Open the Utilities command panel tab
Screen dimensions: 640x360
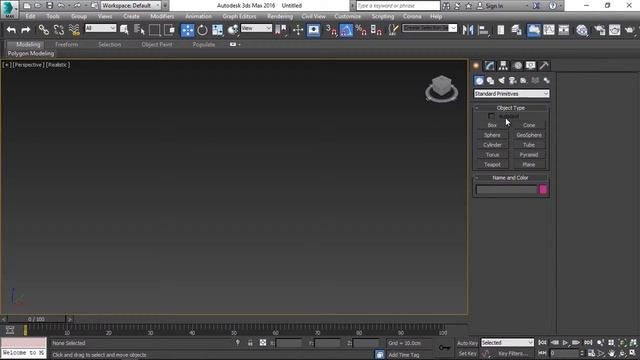pyautogui.click(x=544, y=65)
